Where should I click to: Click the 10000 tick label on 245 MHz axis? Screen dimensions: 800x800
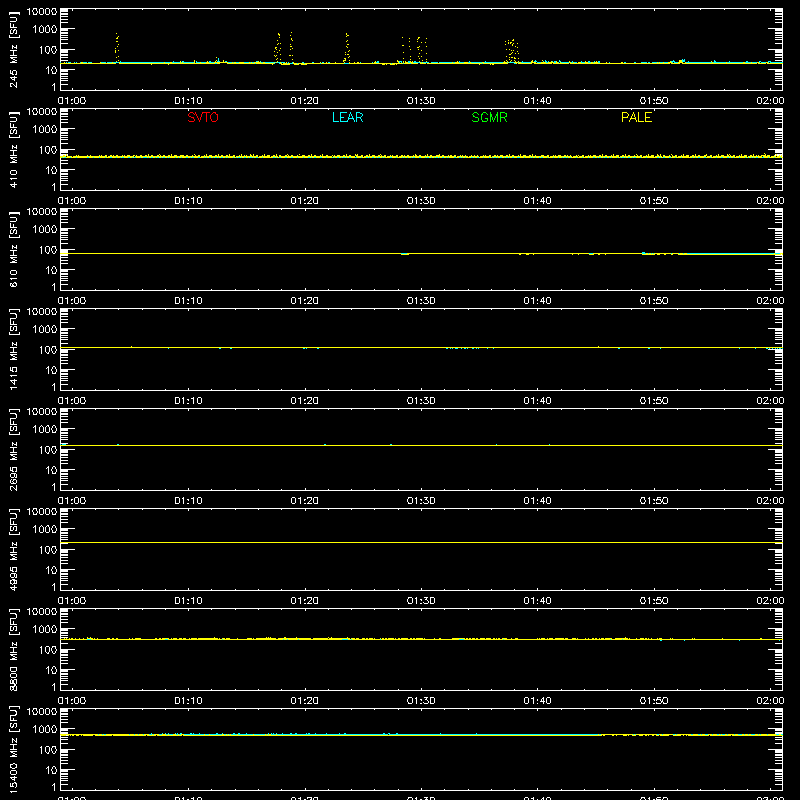tap(42, 12)
